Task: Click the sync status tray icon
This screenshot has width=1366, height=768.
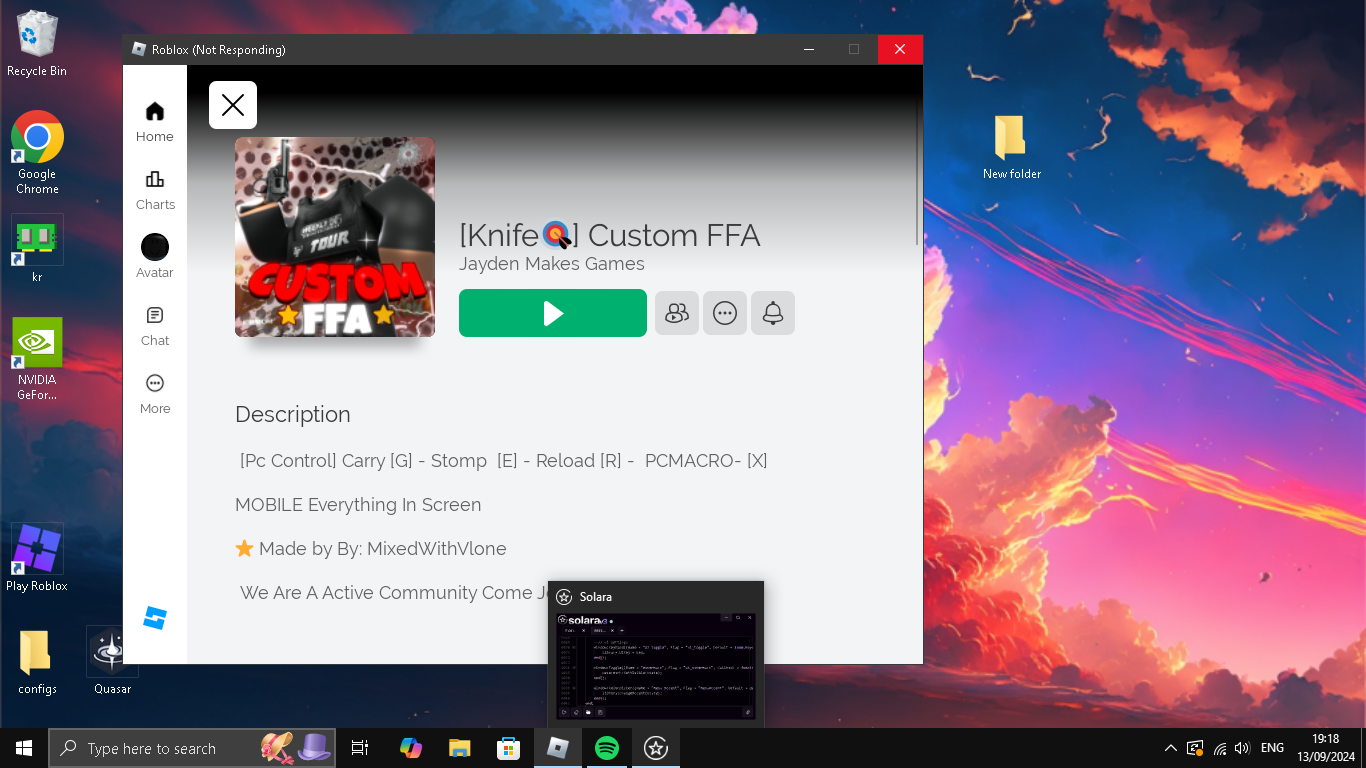Action: (1195, 748)
